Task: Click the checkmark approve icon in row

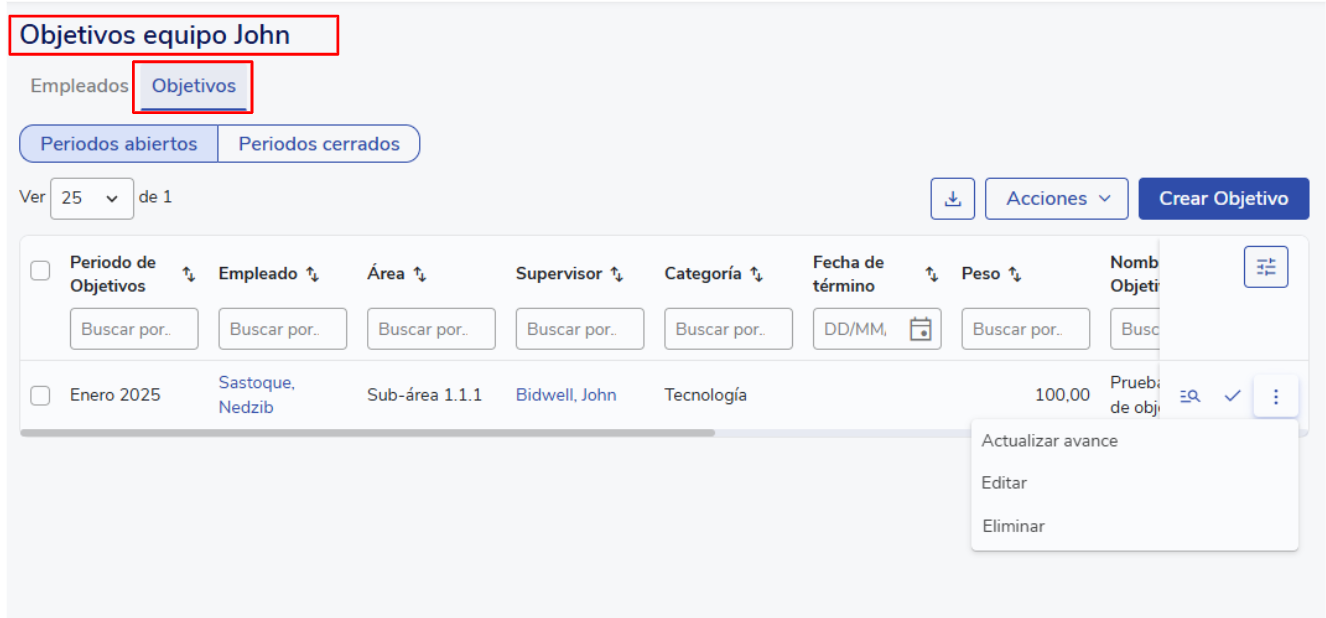Action: 1232,396
